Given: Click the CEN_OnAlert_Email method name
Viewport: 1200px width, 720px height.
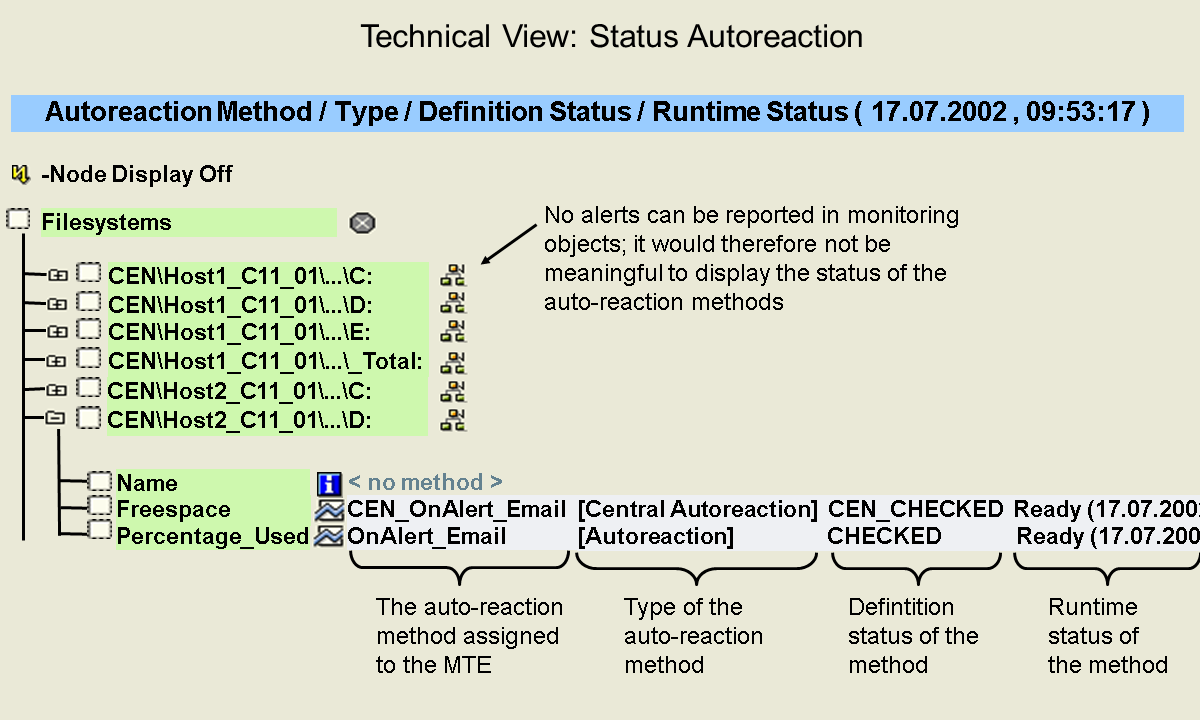Looking at the screenshot, I should (x=456, y=509).
